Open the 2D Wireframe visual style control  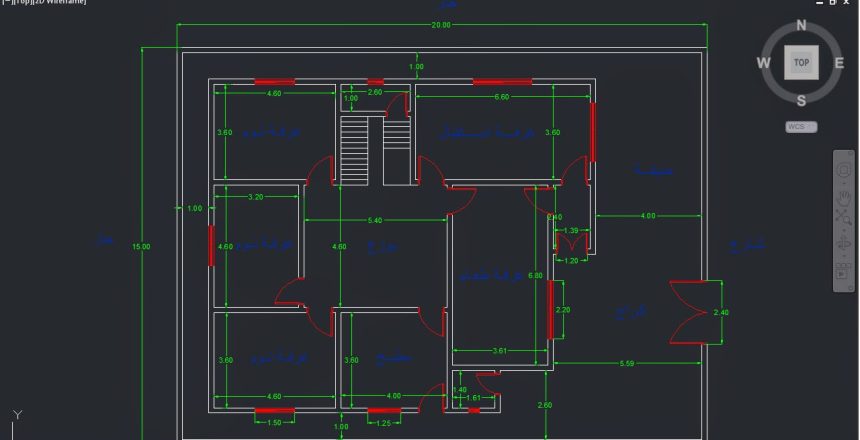coord(59,2)
